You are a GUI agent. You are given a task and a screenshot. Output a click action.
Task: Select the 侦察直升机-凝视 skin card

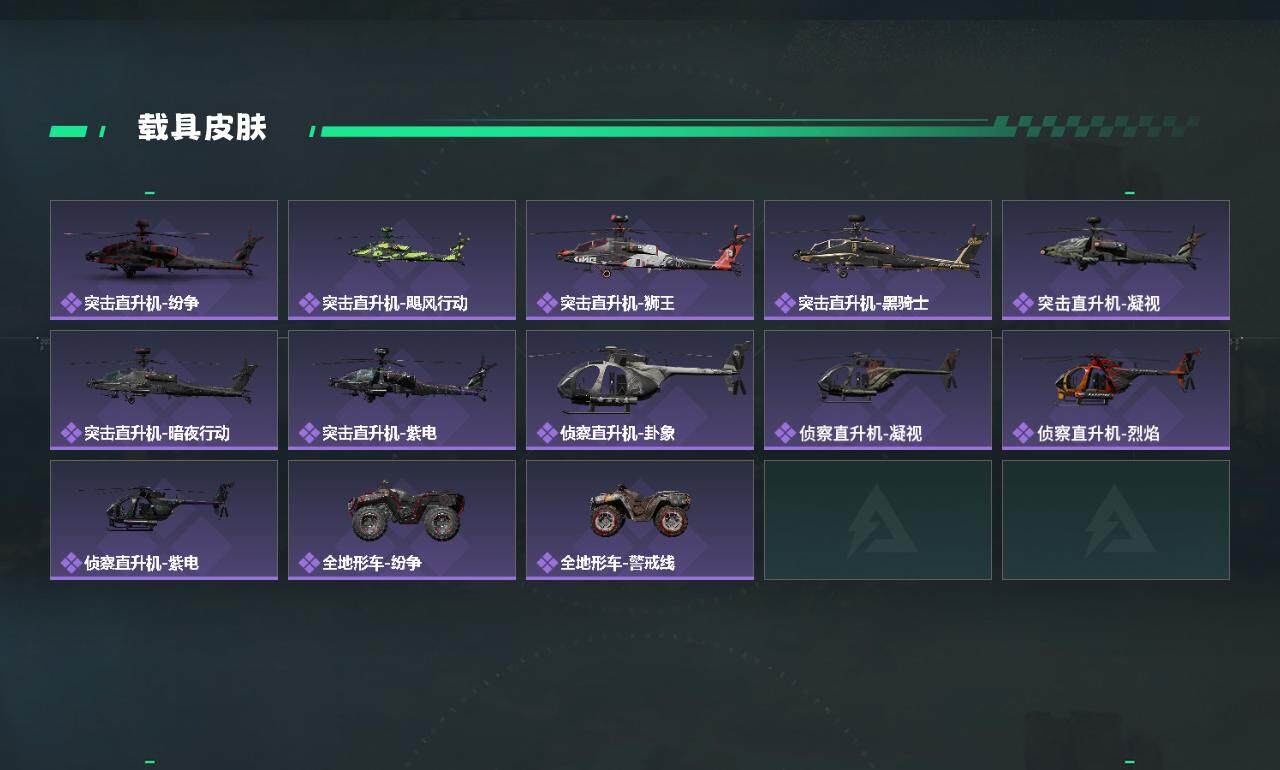coord(878,390)
